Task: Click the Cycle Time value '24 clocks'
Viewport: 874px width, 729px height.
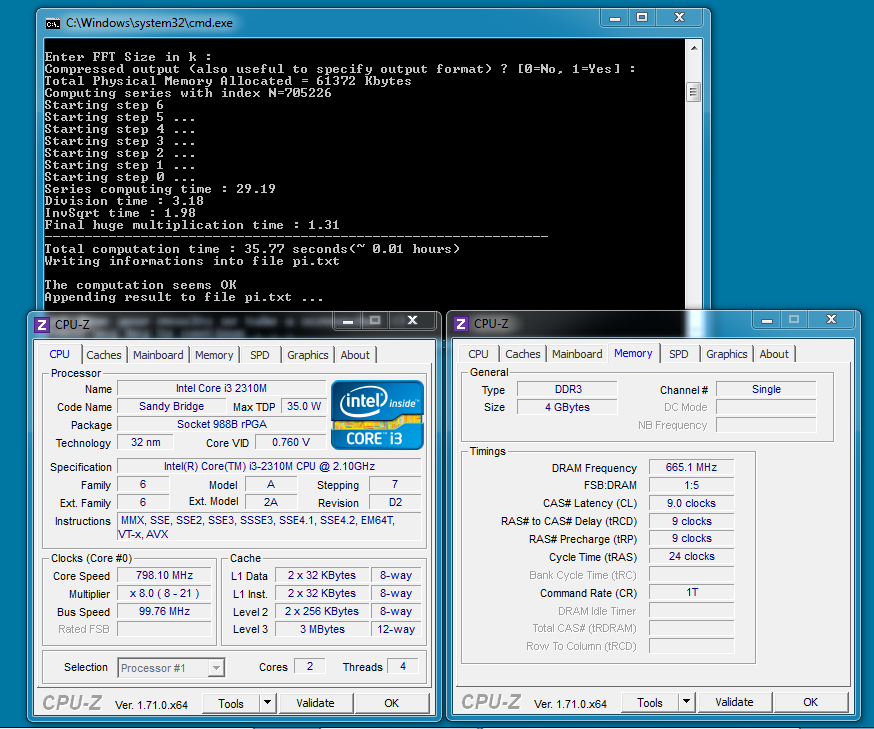Action: (692, 556)
